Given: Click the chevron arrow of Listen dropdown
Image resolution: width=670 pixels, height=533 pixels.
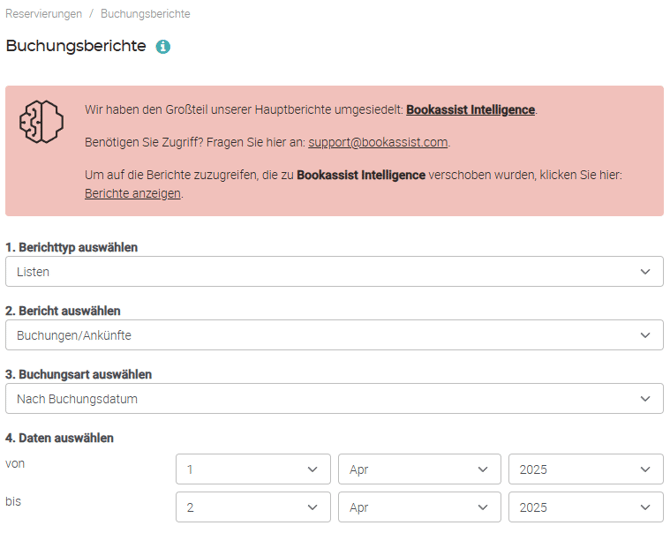Looking at the screenshot, I should click(645, 271).
